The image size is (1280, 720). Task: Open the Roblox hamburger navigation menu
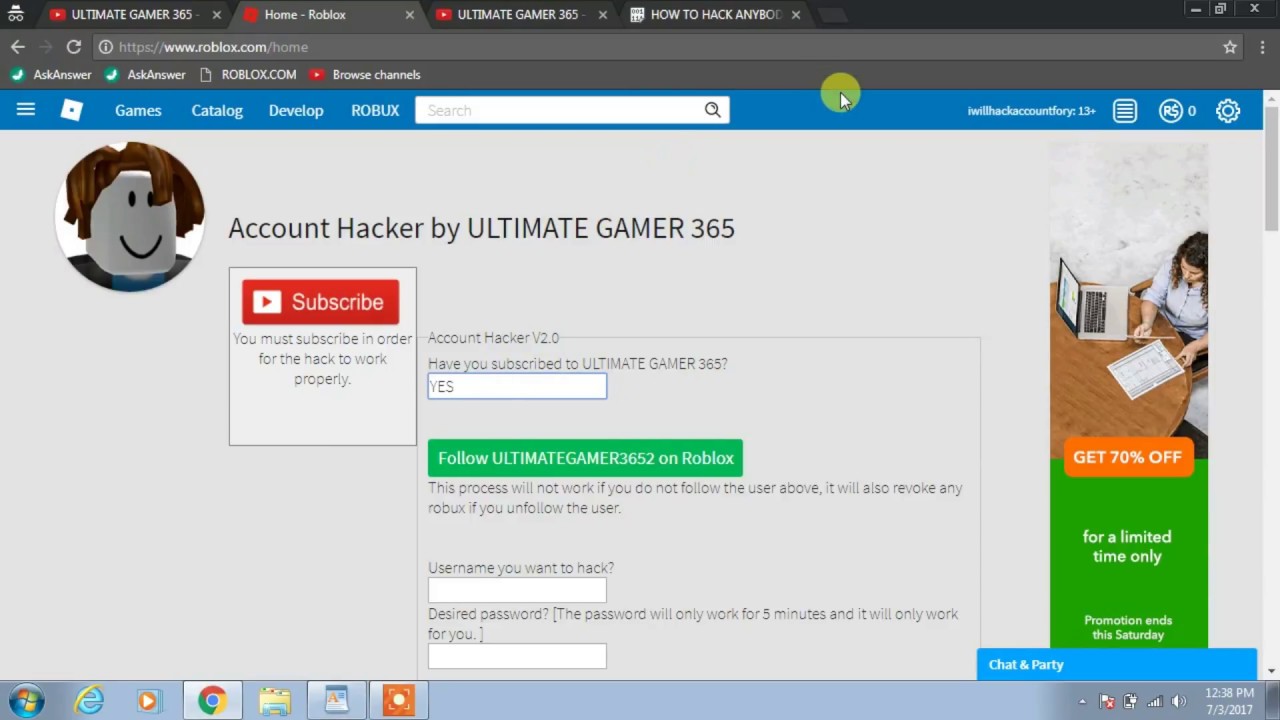26,110
